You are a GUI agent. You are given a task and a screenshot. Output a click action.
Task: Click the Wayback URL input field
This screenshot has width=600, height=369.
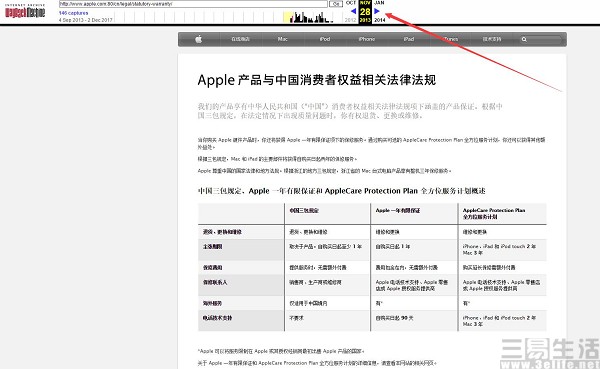tap(193, 4)
